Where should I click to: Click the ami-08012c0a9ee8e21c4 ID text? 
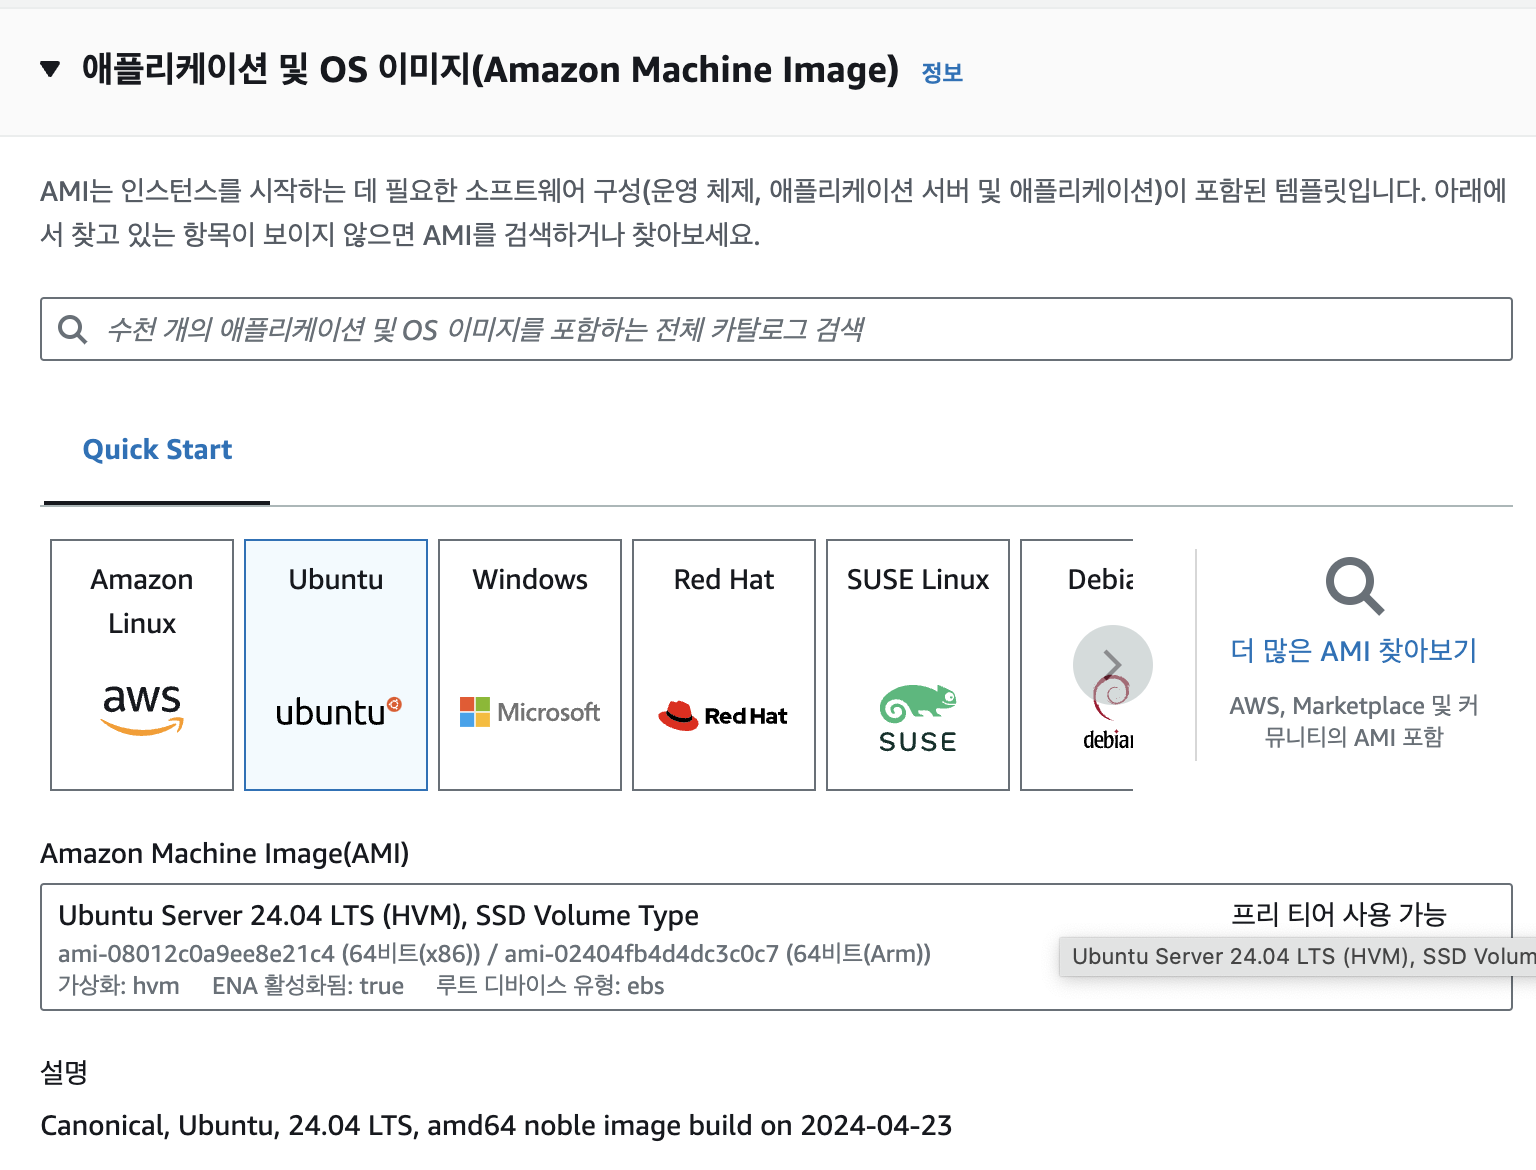pos(196,954)
